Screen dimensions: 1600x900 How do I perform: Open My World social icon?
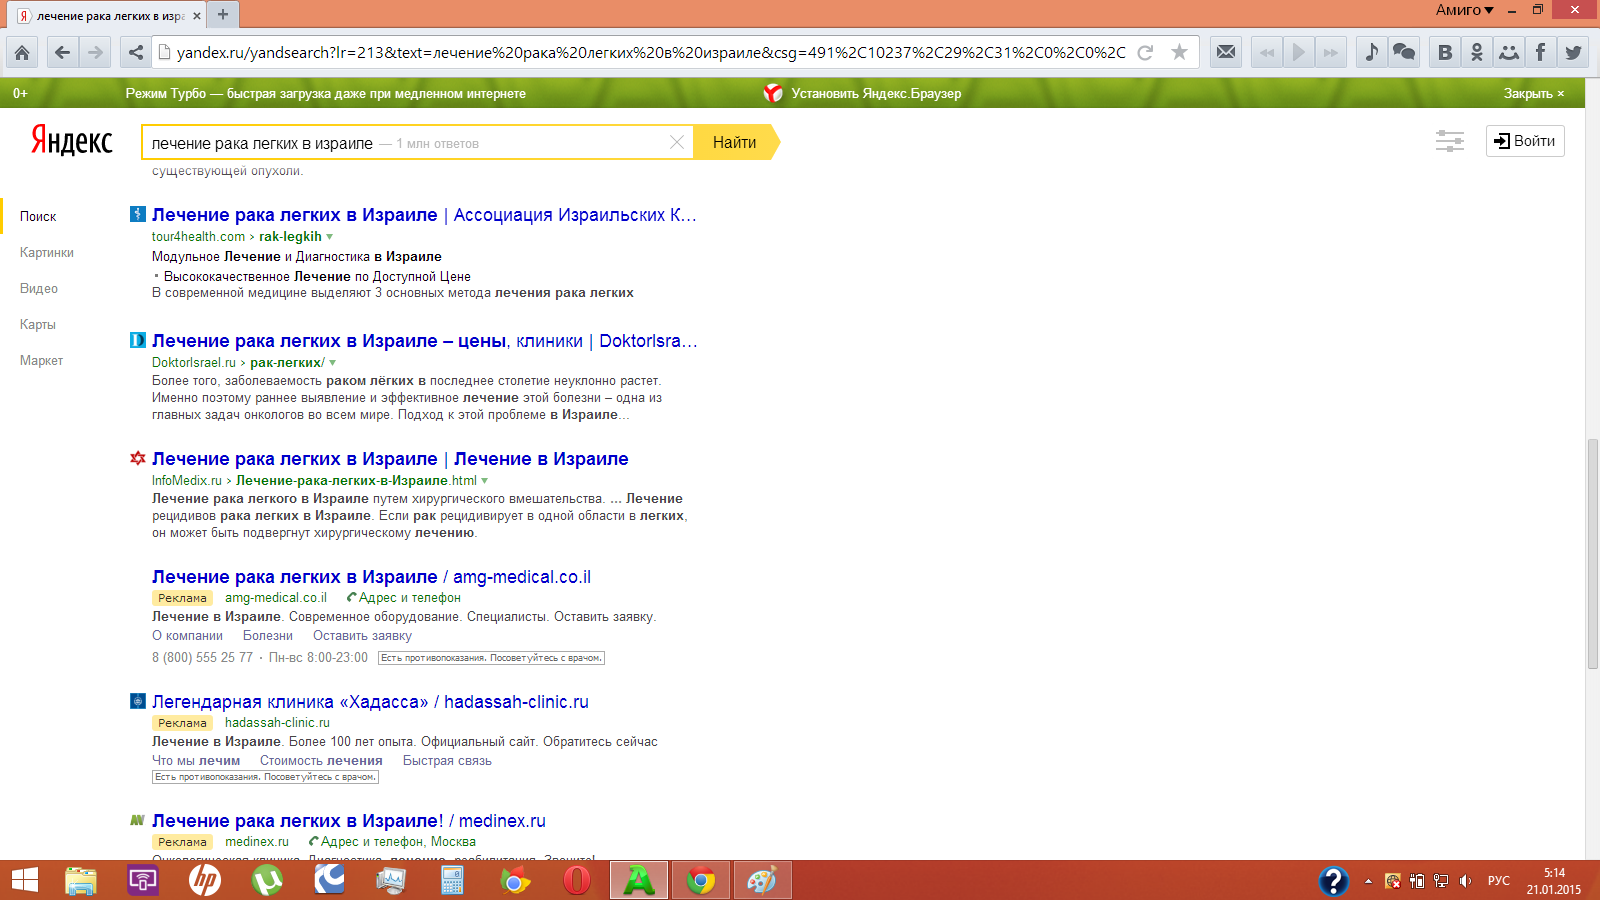1509,52
